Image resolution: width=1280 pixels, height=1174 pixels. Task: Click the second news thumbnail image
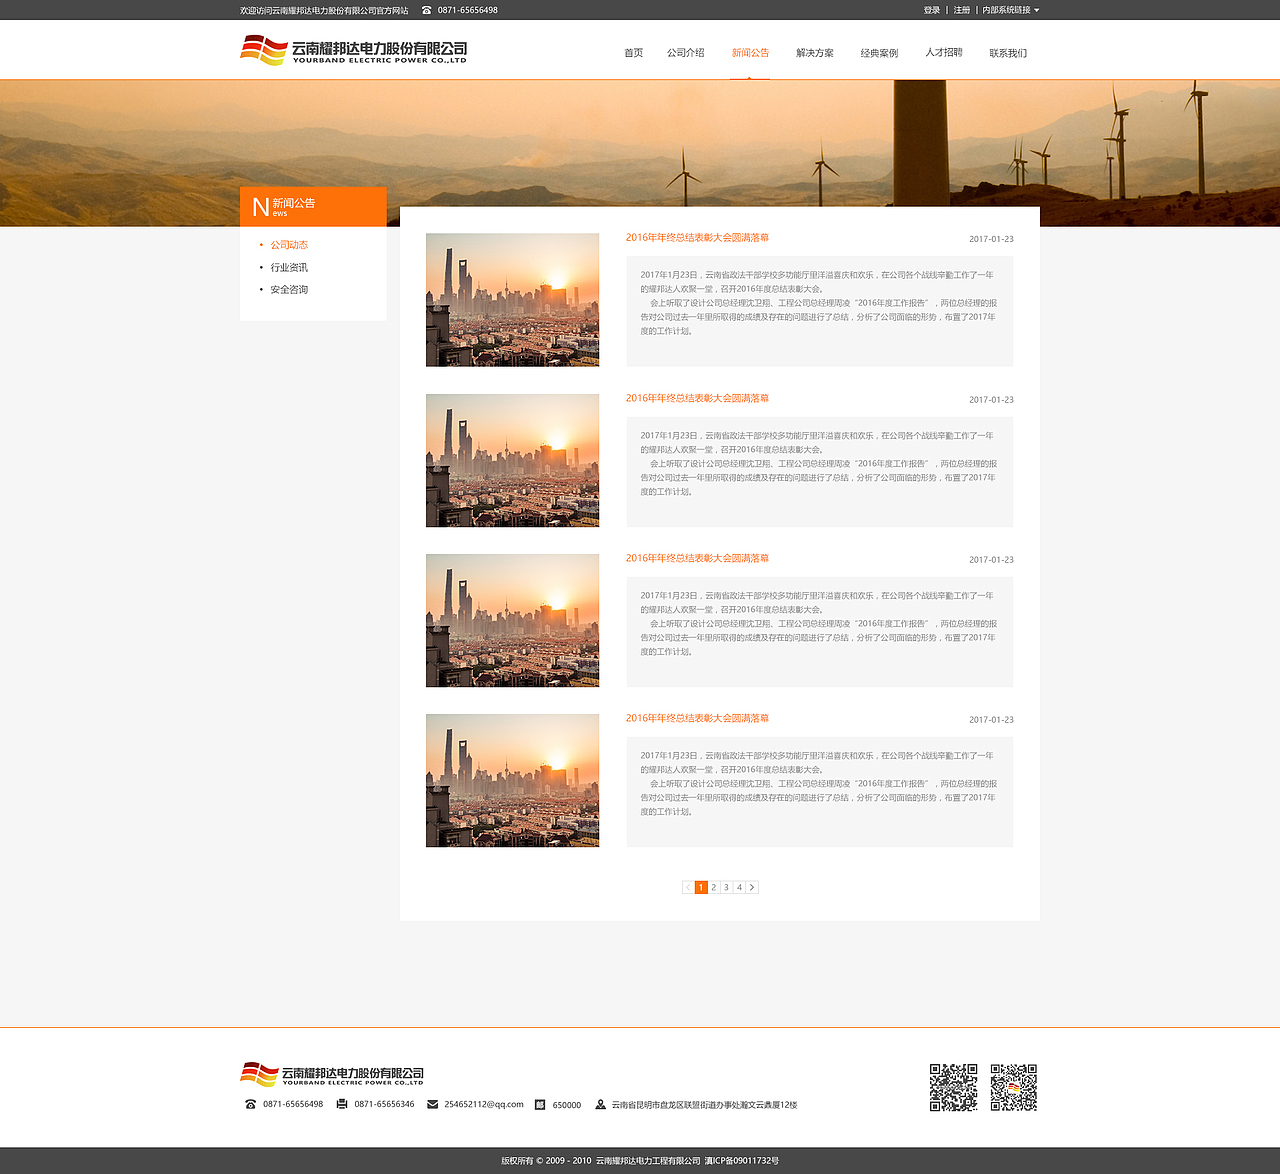[512, 460]
